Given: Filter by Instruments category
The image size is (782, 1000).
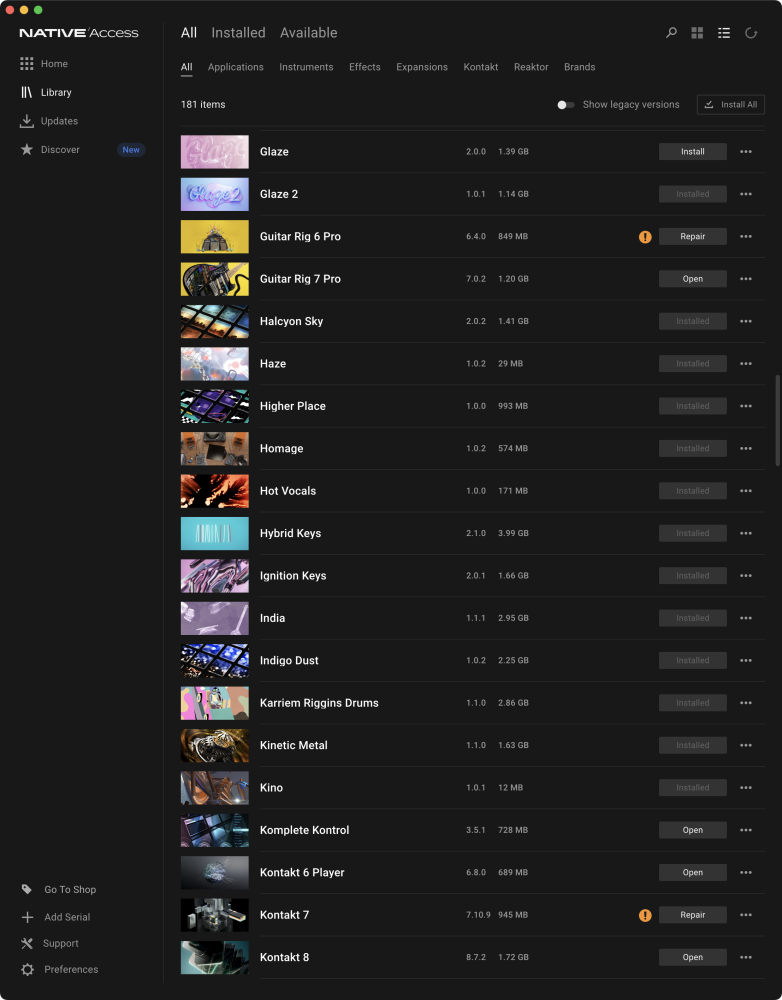Looking at the screenshot, I should (306, 67).
